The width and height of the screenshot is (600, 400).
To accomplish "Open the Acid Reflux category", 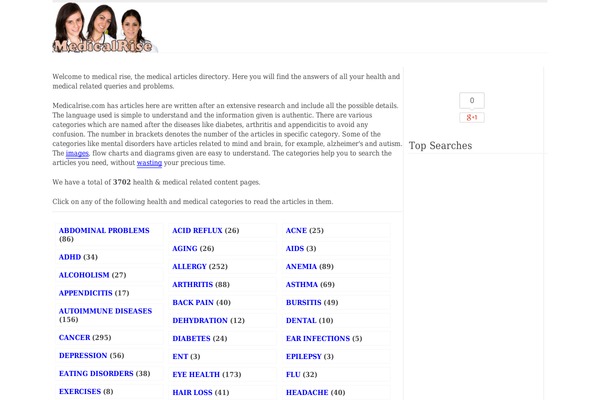I will (197, 231).
